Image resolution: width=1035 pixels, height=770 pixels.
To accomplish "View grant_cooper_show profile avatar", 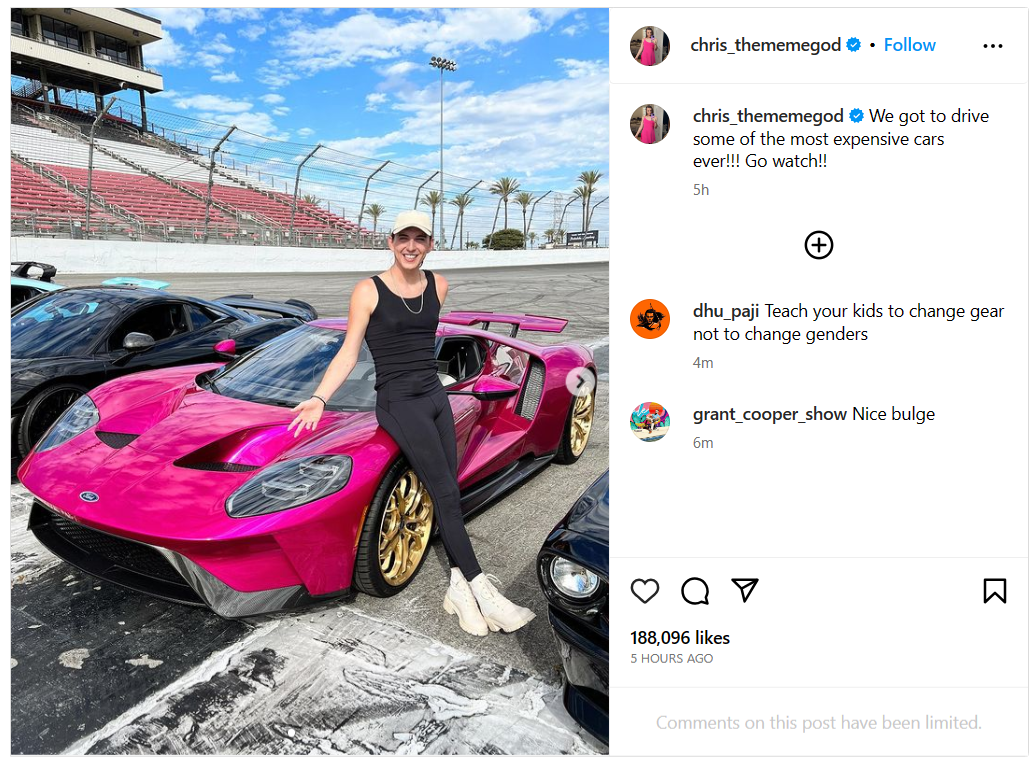I will pos(650,422).
